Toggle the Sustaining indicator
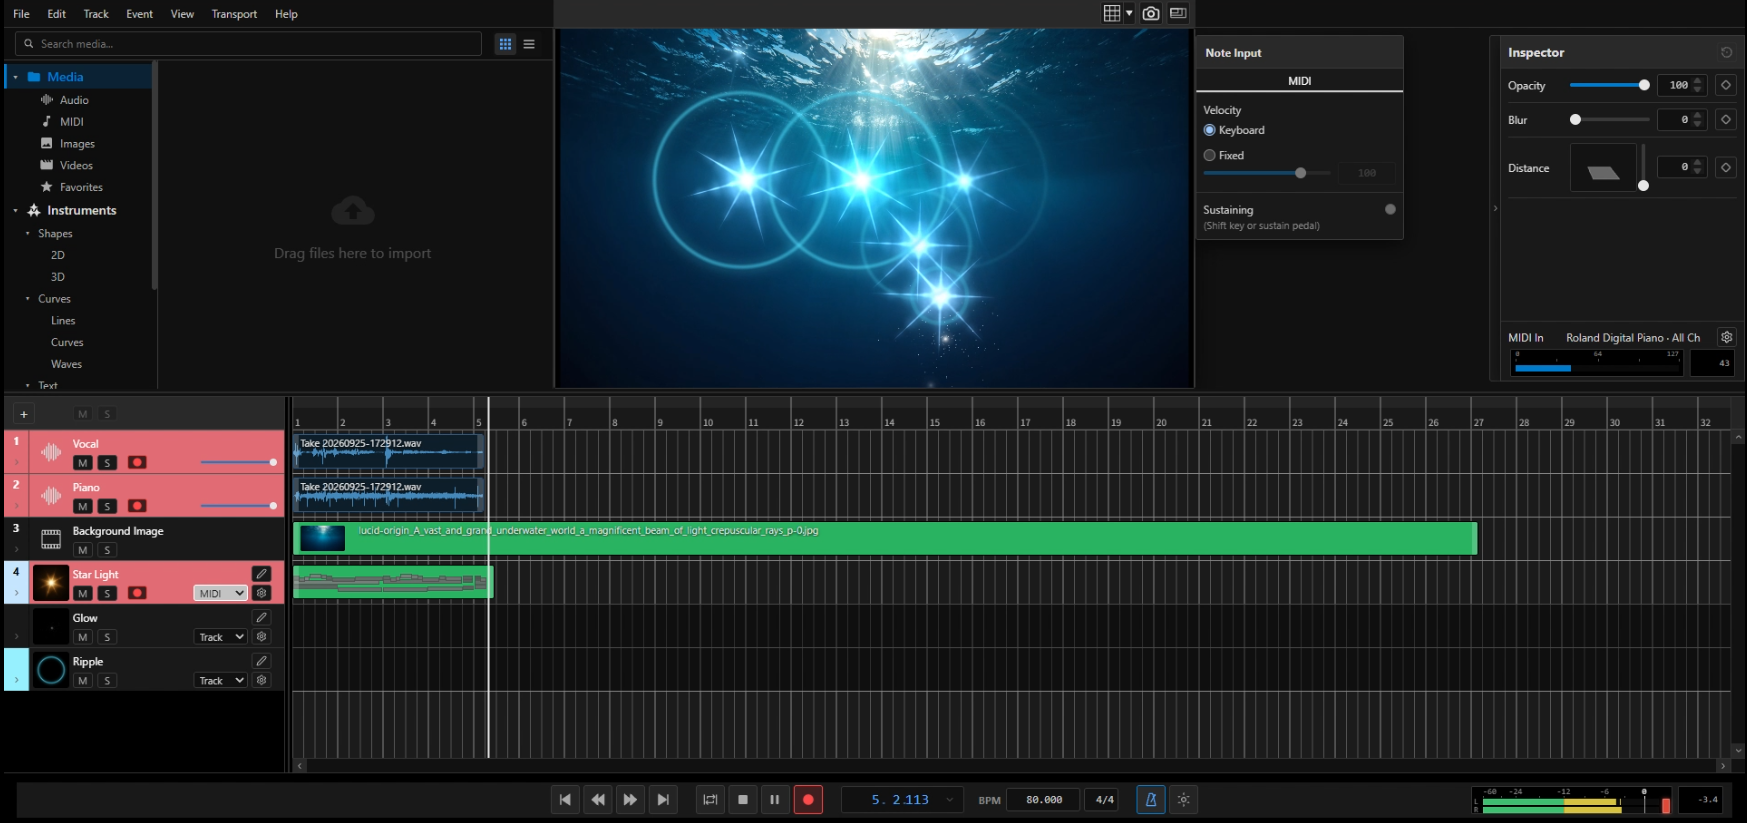Image resolution: width=1747 pixels, height=823 pixels. click(1390, 209)
